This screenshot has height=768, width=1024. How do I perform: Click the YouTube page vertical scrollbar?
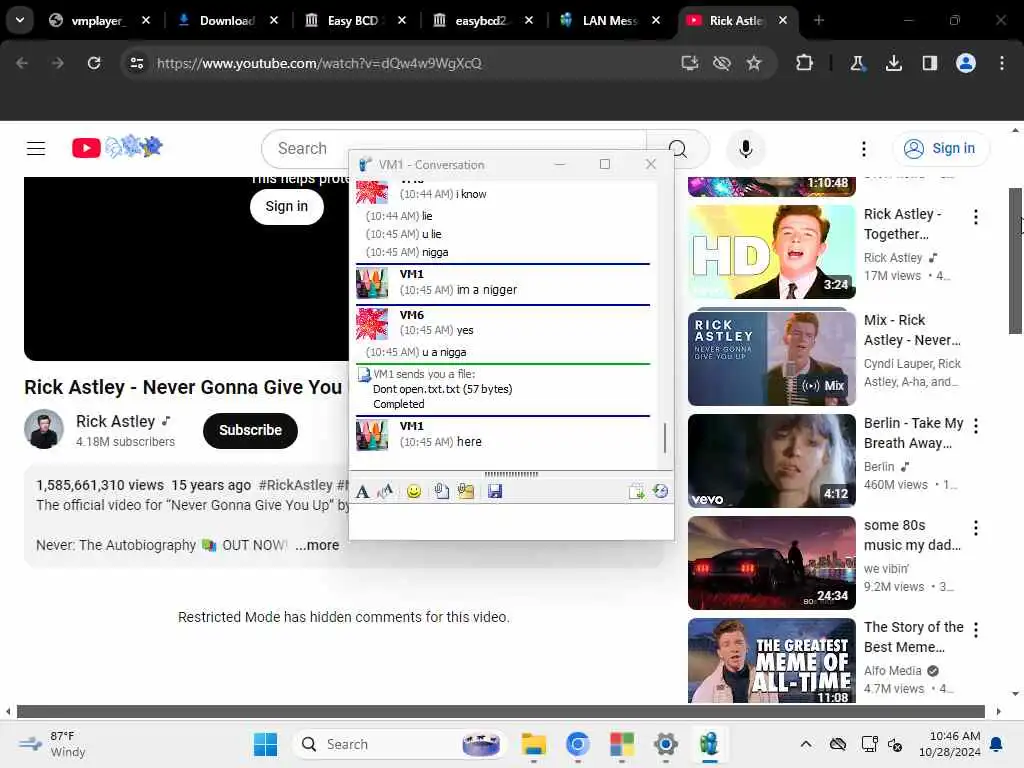[1016, 261]
